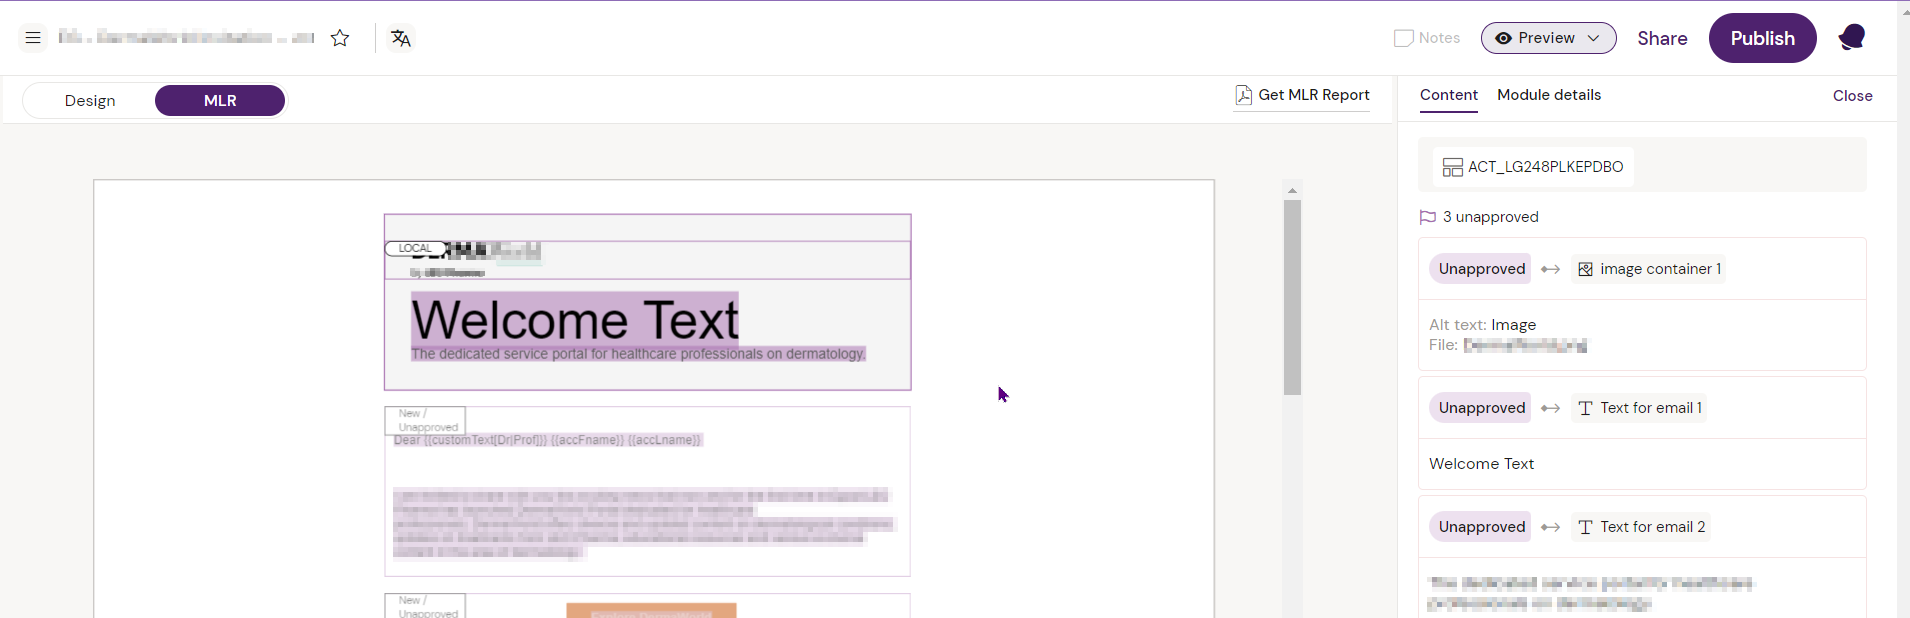Enable the Notes checkbox

pos(1404,38)
